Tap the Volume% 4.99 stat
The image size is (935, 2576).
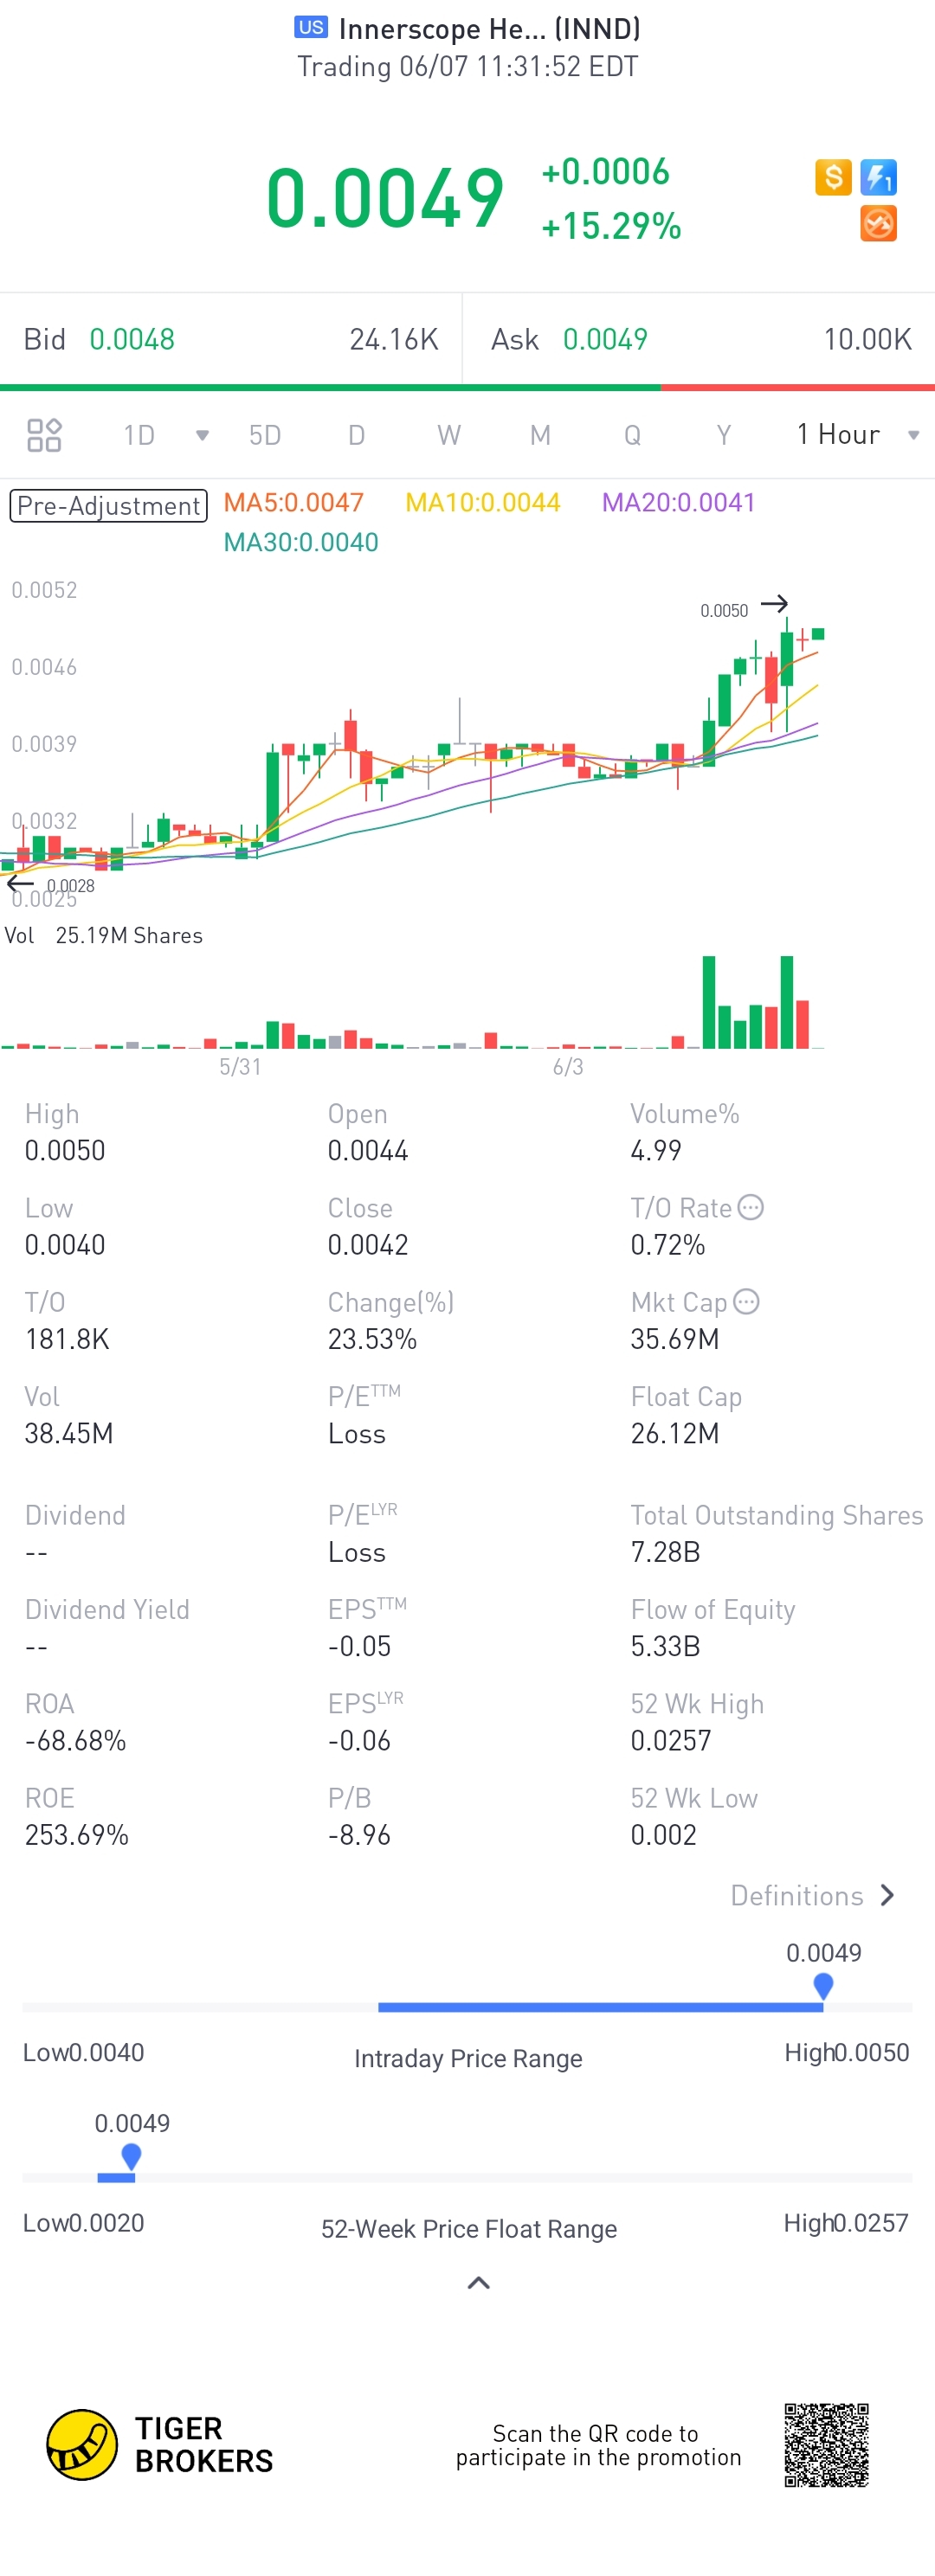[685, 1132]
